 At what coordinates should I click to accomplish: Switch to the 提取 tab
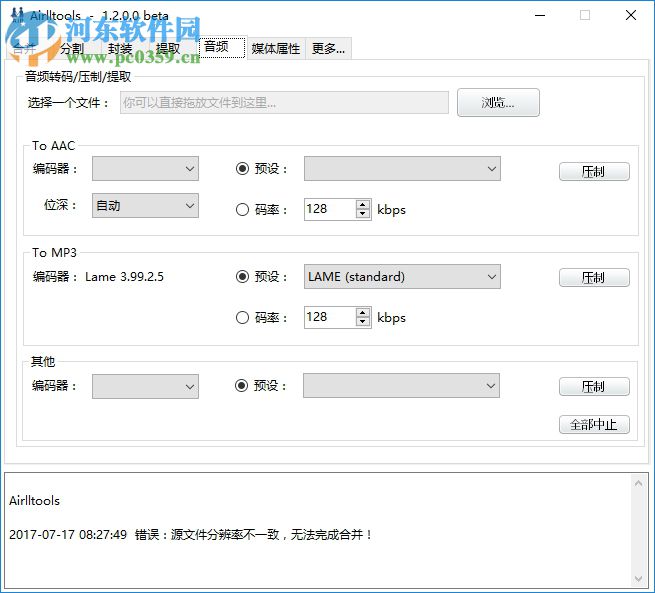(168, 49)
